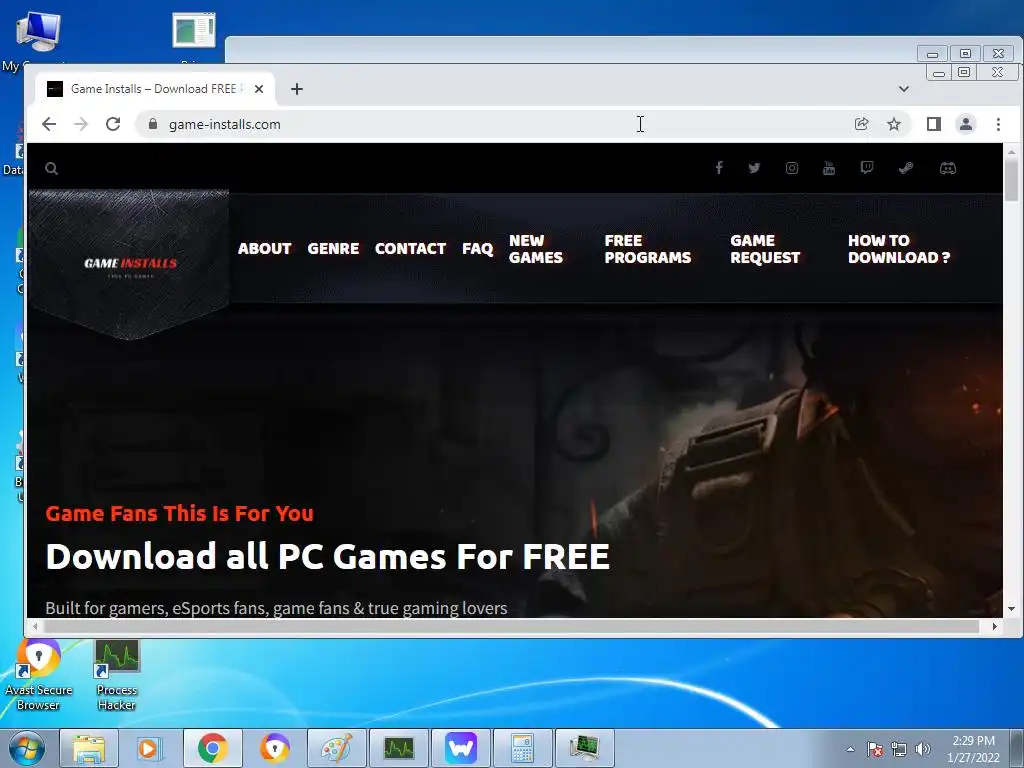Reload the game-installs.com page

point(113,124)
